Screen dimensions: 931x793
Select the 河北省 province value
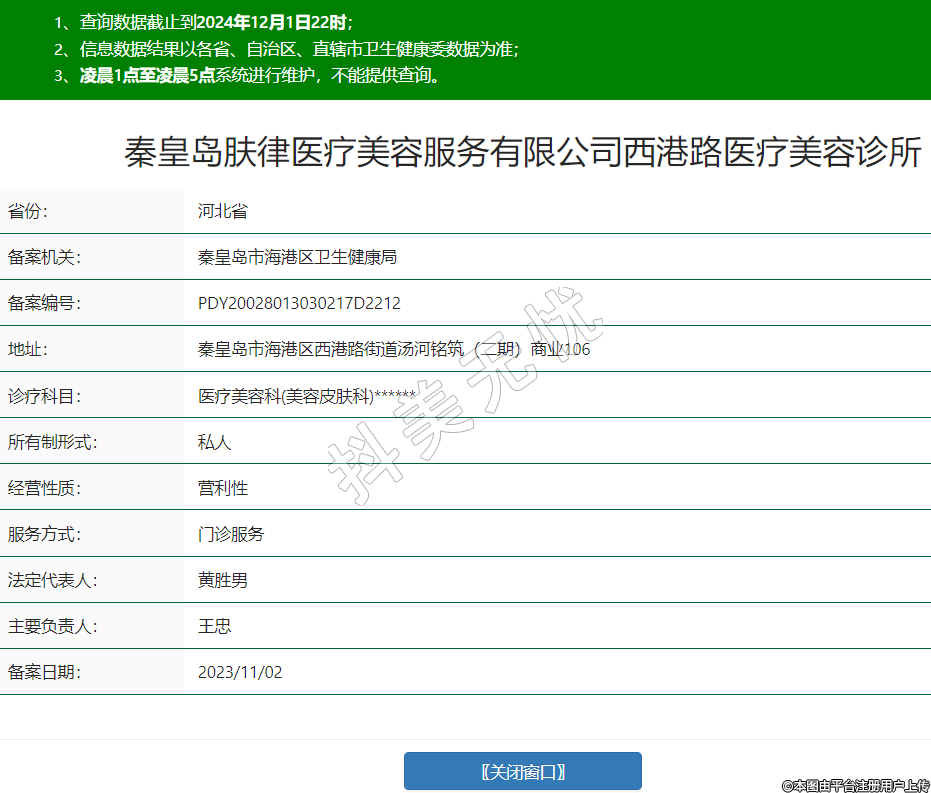click(222, 211)
